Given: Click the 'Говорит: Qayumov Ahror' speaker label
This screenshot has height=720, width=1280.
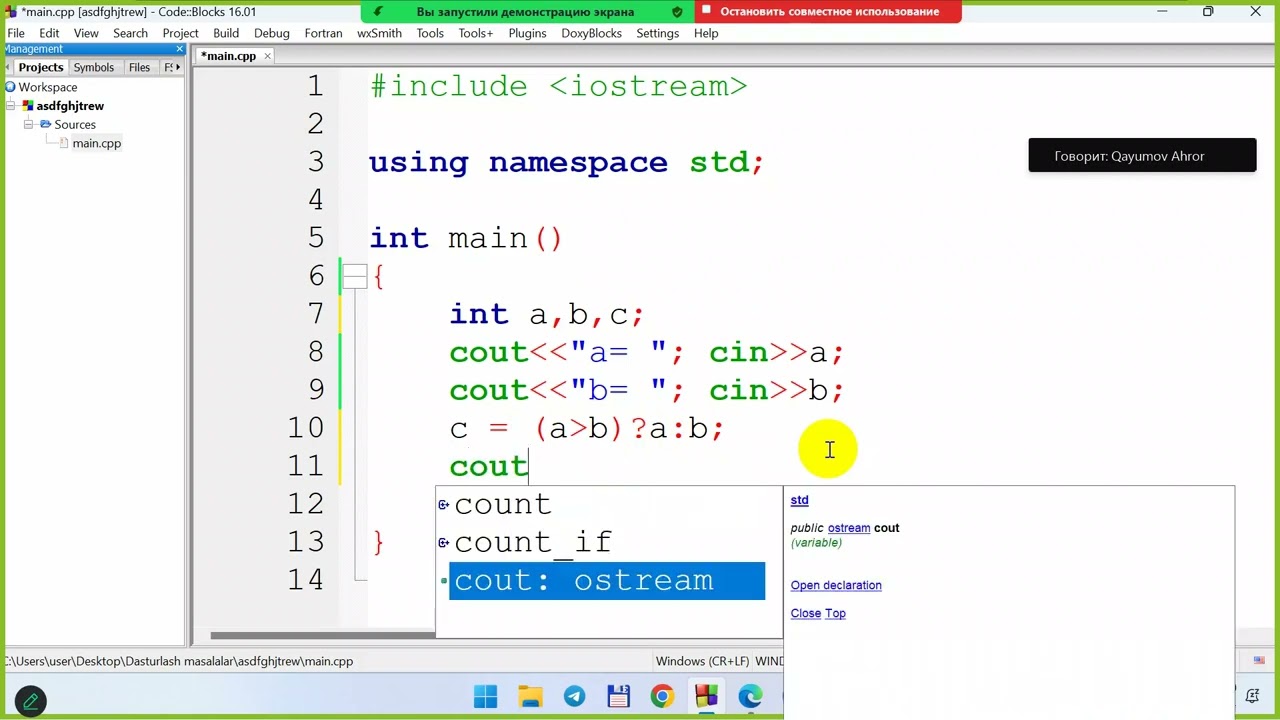Looking at the screenshot, I should click(1142, 156).
